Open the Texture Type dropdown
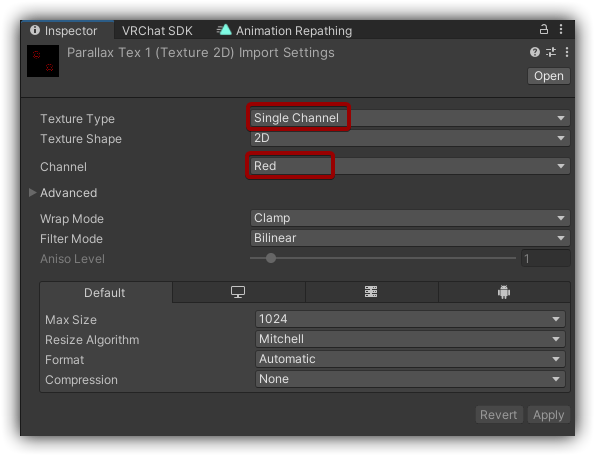The height and width of the screenshot is (456, 595). [x=410, y=118]
